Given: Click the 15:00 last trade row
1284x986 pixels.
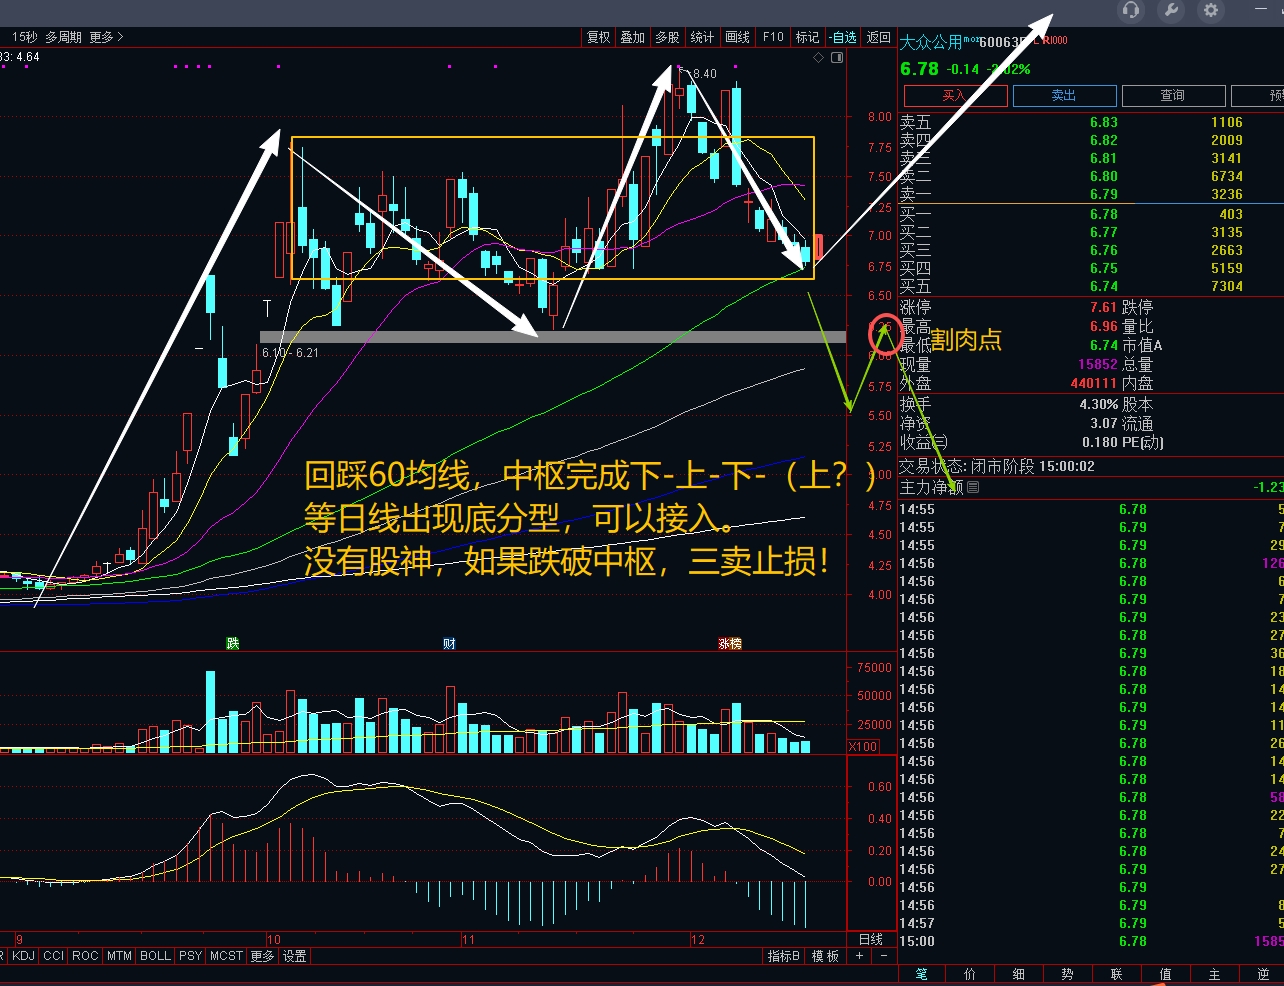Looking at the screenshot, I should tap(1091, 941).
